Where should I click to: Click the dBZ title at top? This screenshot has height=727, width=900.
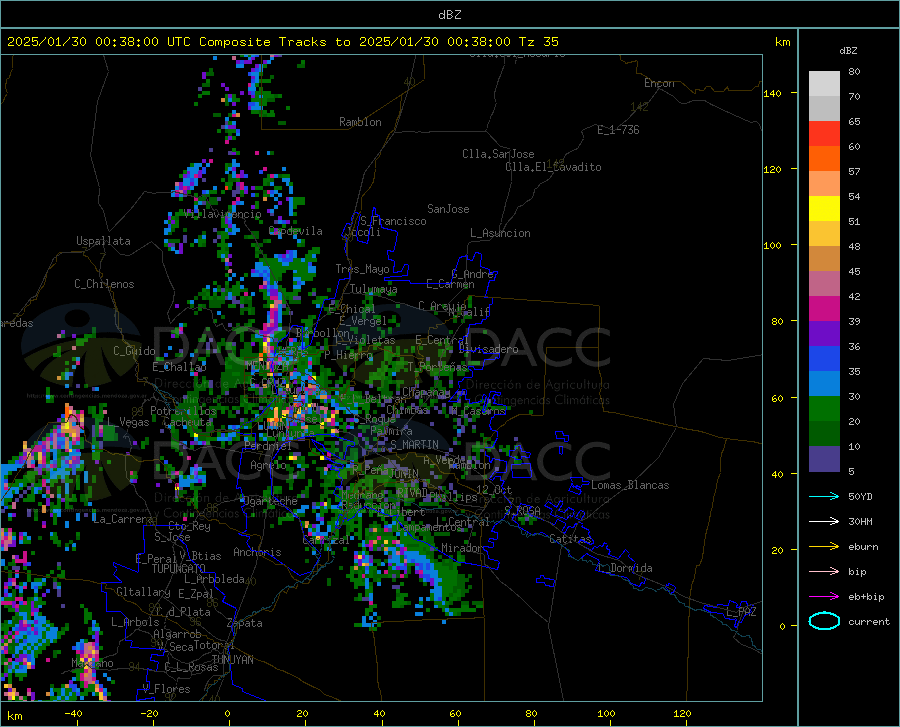point(449,15)
